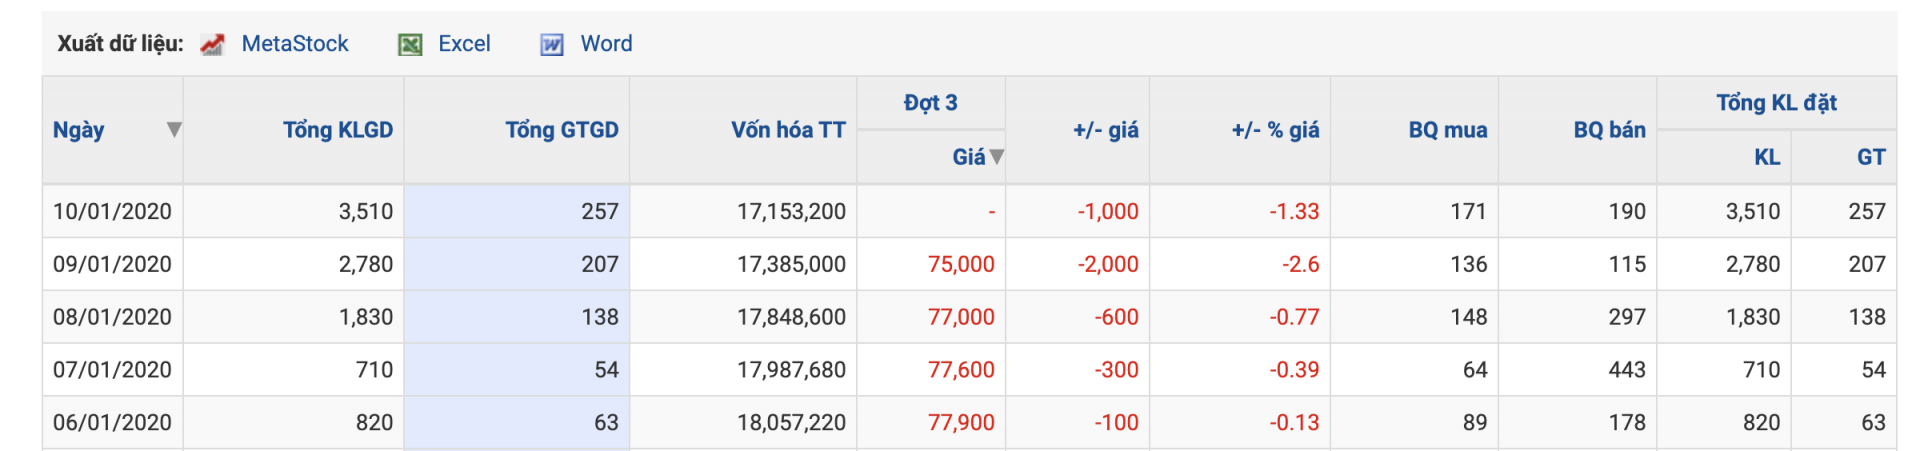Click the 75,000 price on 09/01/2020
The image size is (1920, 451).
[961, 264]
